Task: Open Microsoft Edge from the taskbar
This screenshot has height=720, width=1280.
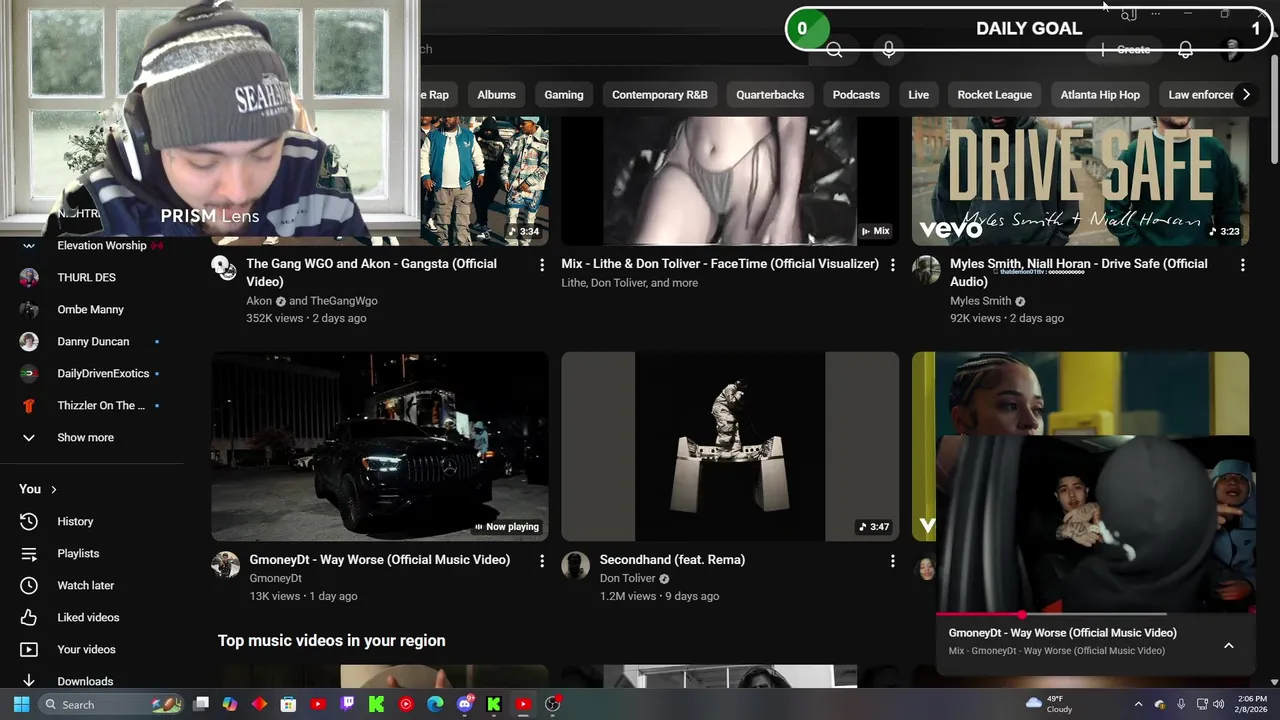Action: point(435,704)
